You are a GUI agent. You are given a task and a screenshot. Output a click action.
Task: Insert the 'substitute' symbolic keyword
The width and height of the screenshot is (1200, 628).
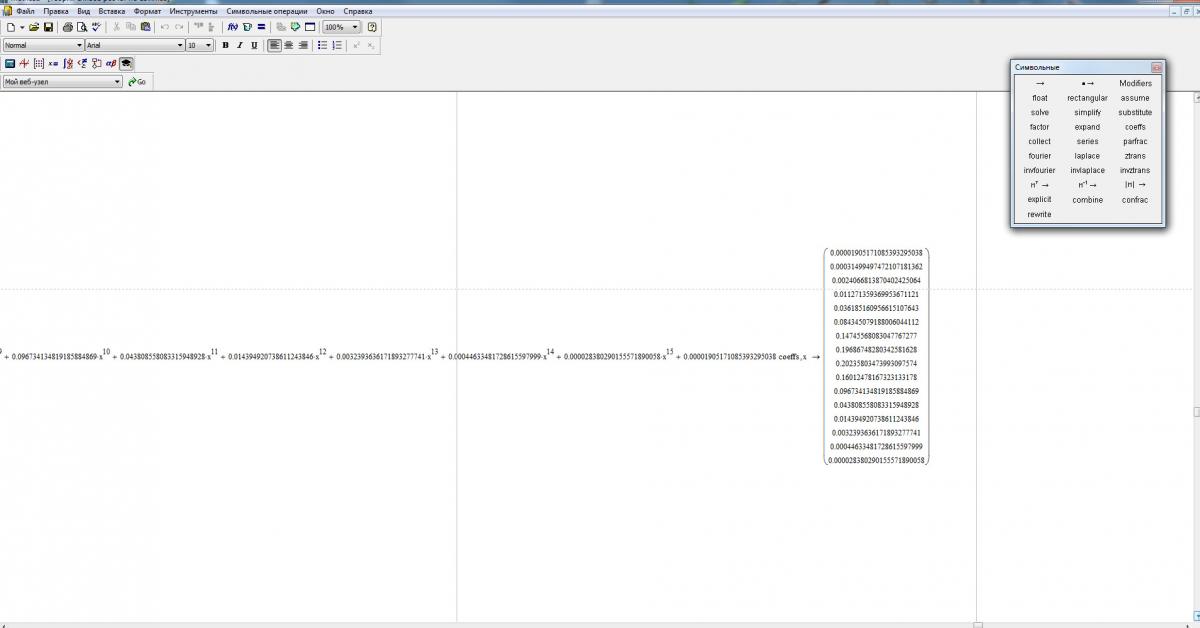click(x=1135, y=112)
